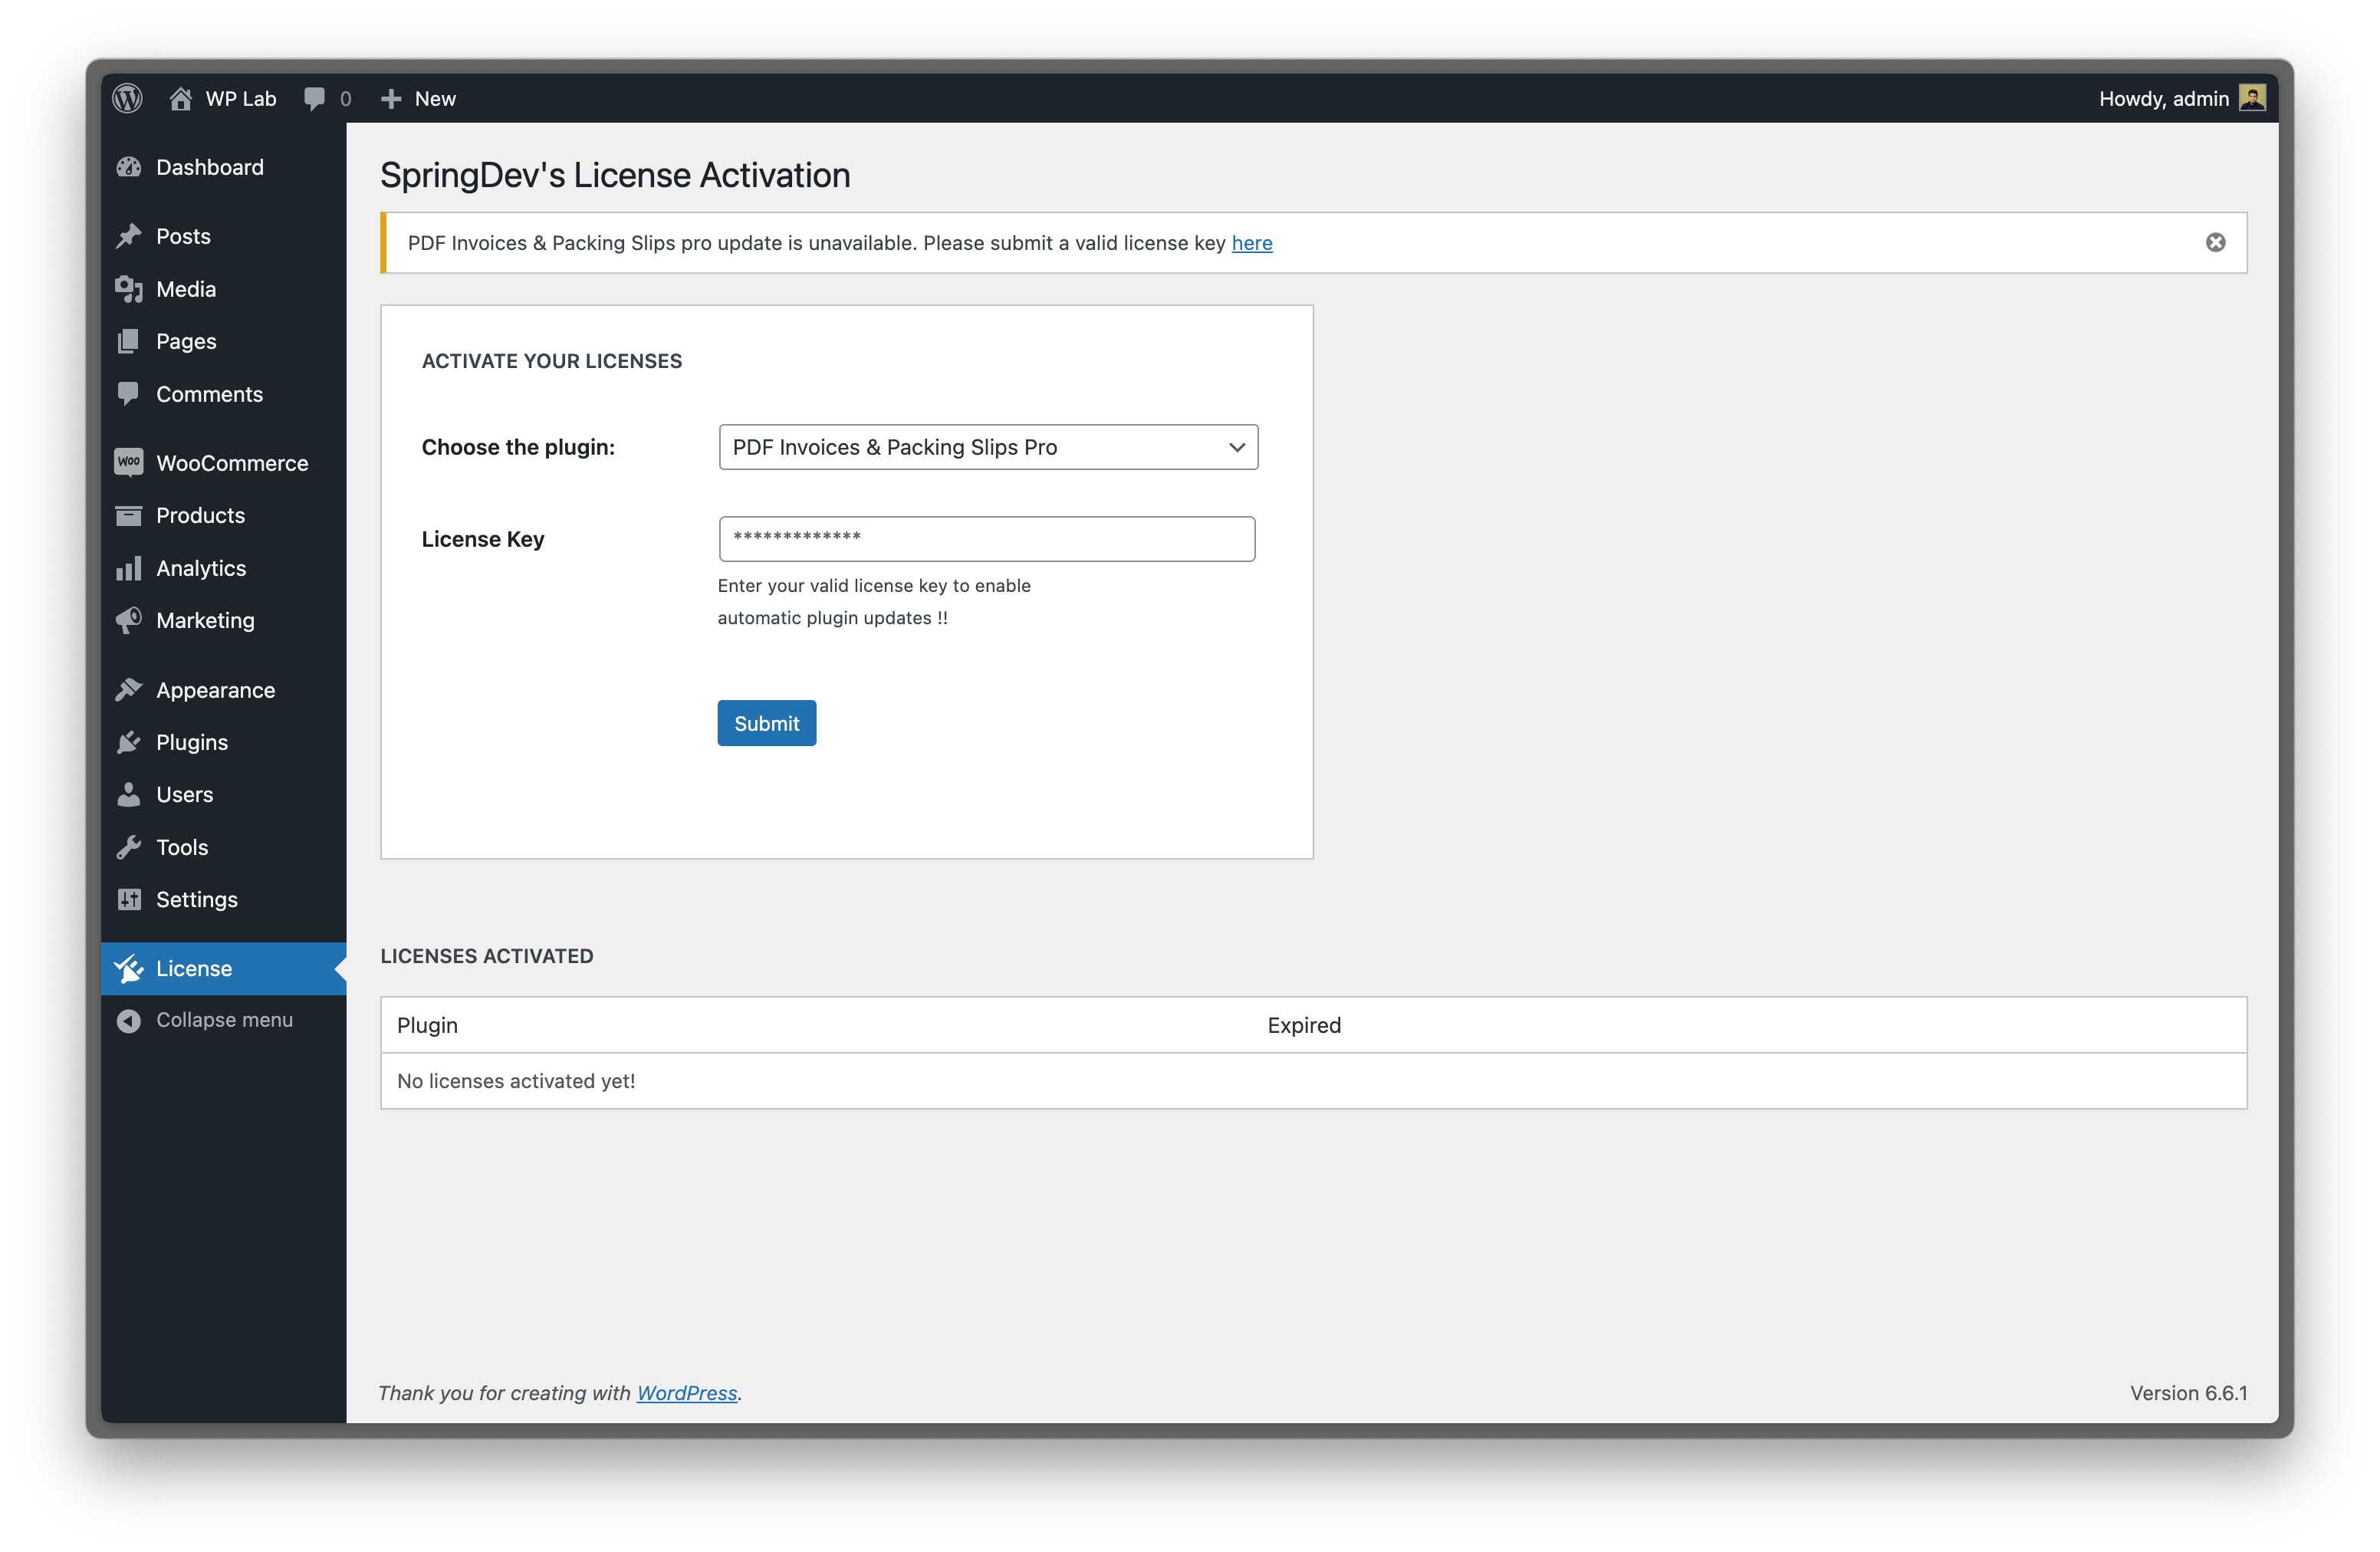The width and height of the screenshot is (2380, 1552).
Task: Open the Comments sidebar label
Action: pyautogui.click(x=209, y=394)
